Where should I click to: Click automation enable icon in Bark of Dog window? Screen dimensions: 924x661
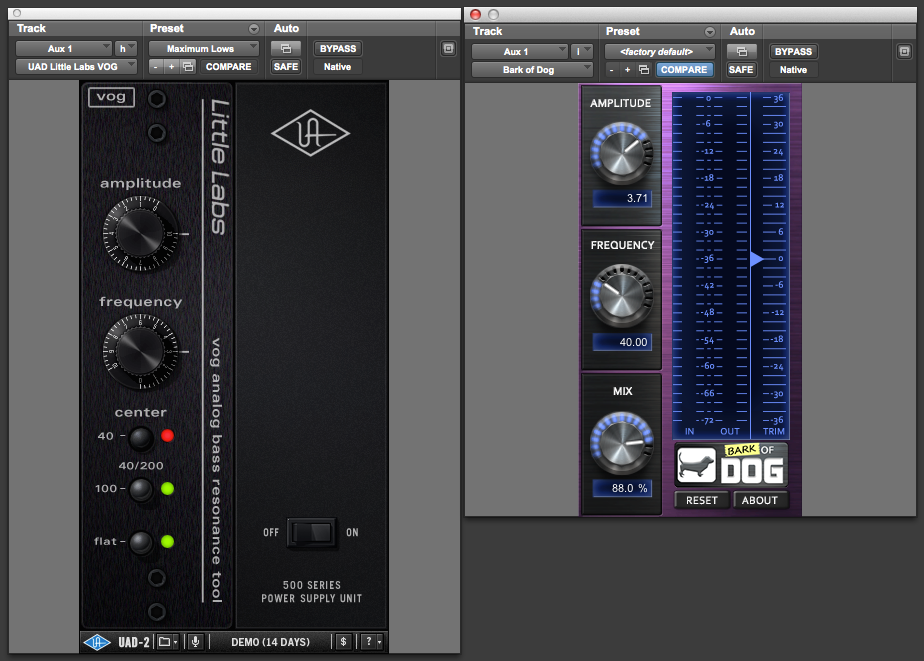click(x=742, y=52)
